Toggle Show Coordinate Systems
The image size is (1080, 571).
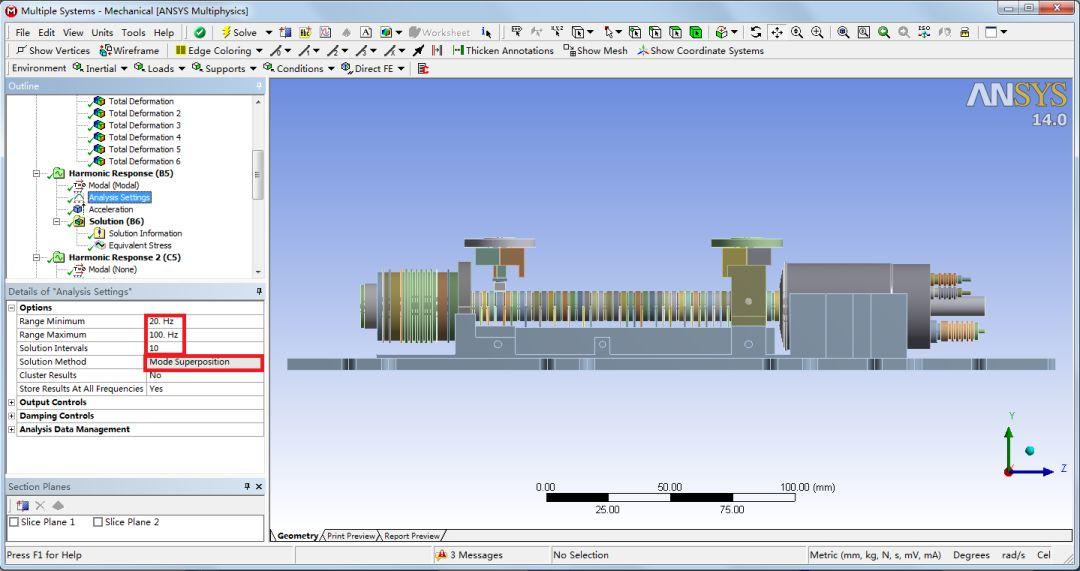tap(700, 50)
